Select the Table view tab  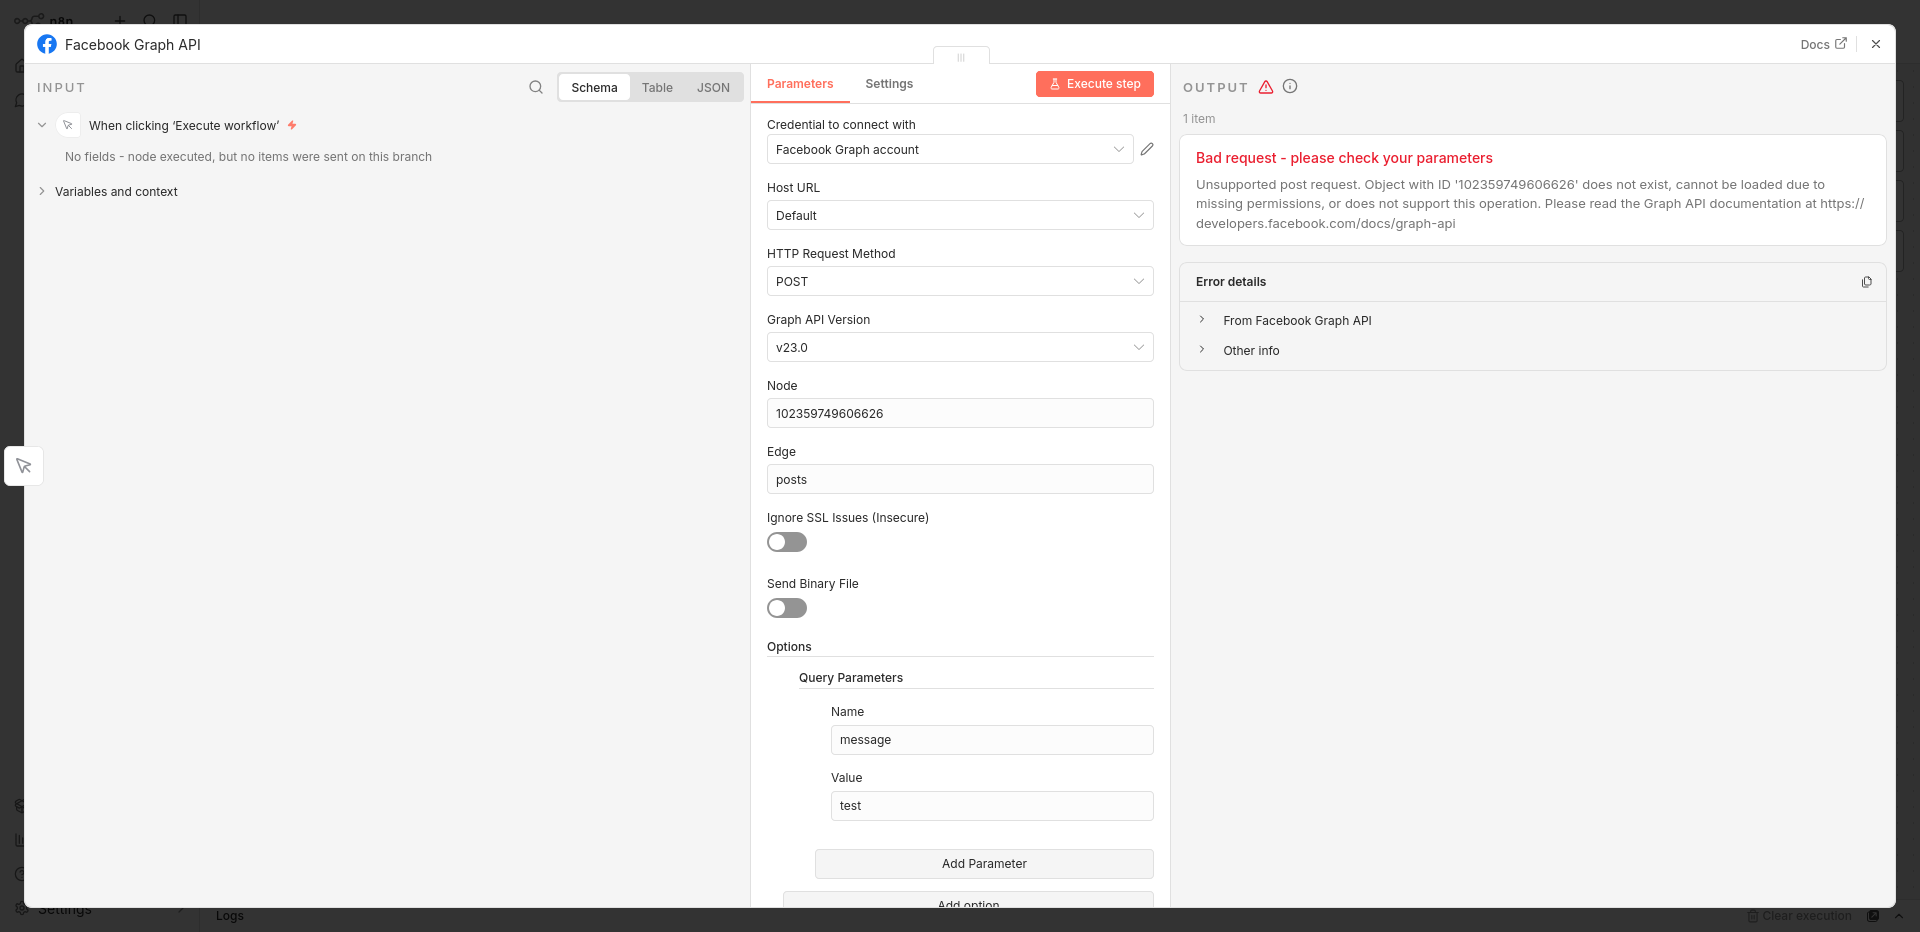coord(657,88)
